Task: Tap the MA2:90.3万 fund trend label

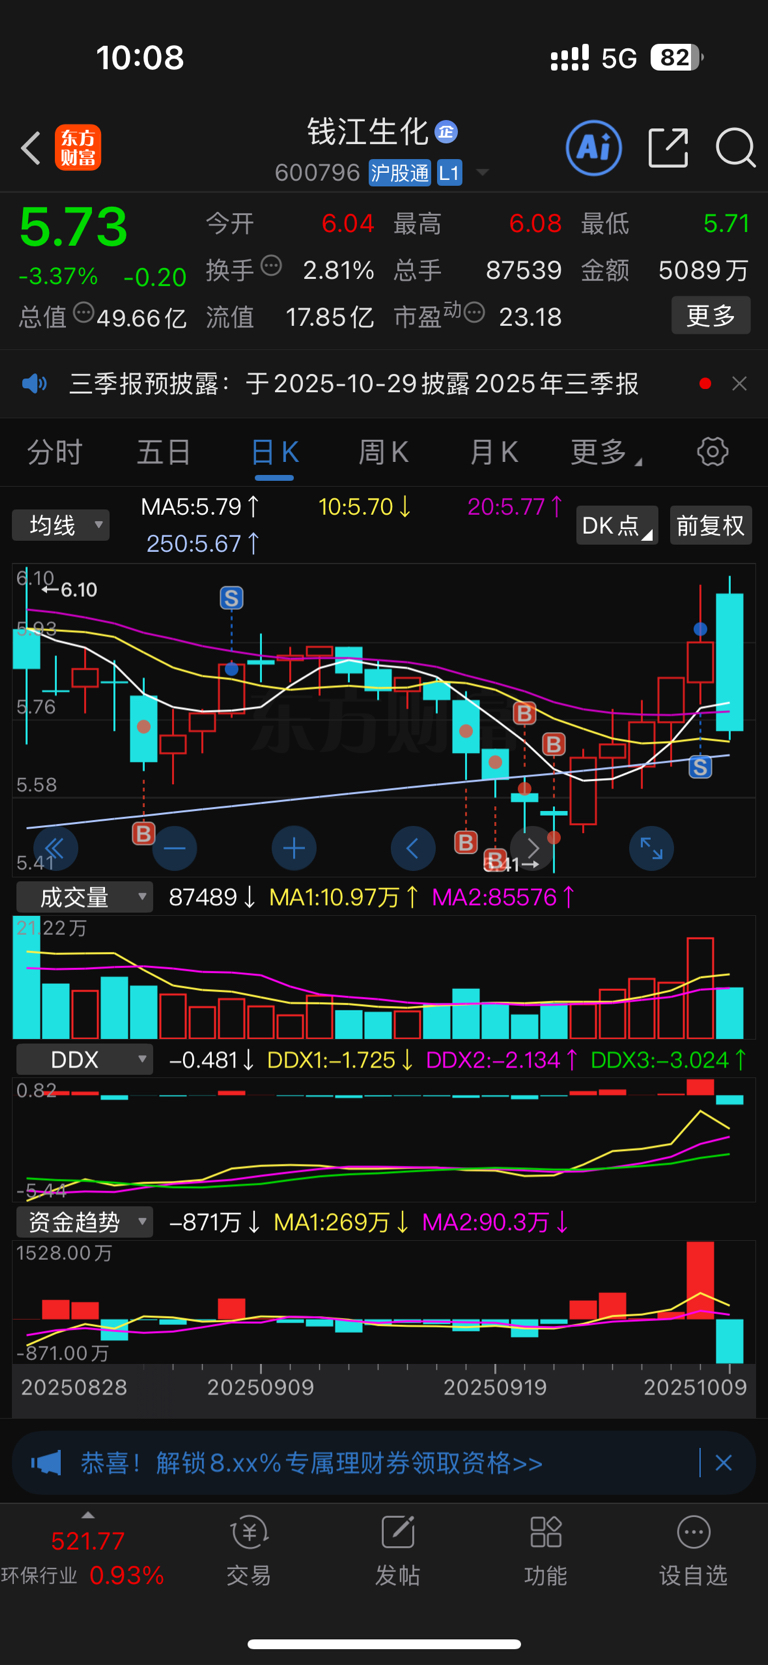Action: tap(496, 1221)
